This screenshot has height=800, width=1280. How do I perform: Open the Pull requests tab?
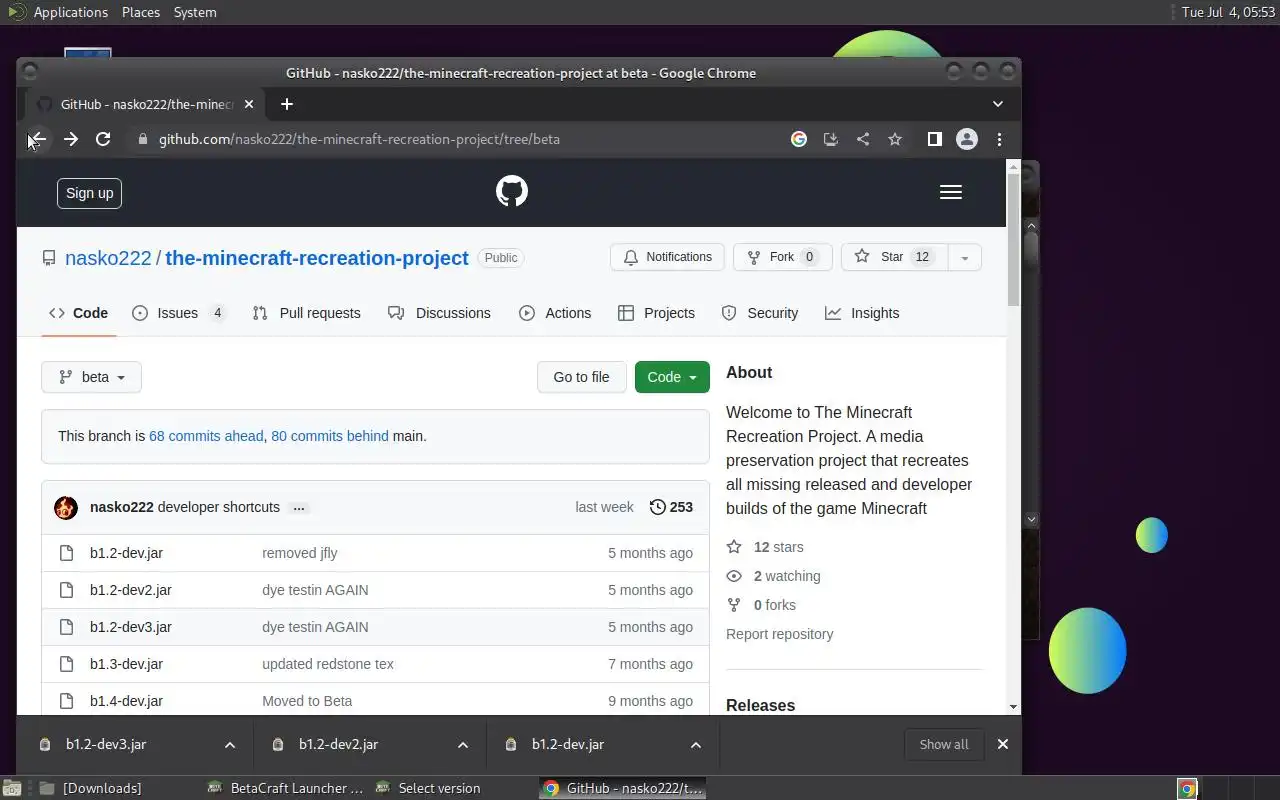(306, 313)
